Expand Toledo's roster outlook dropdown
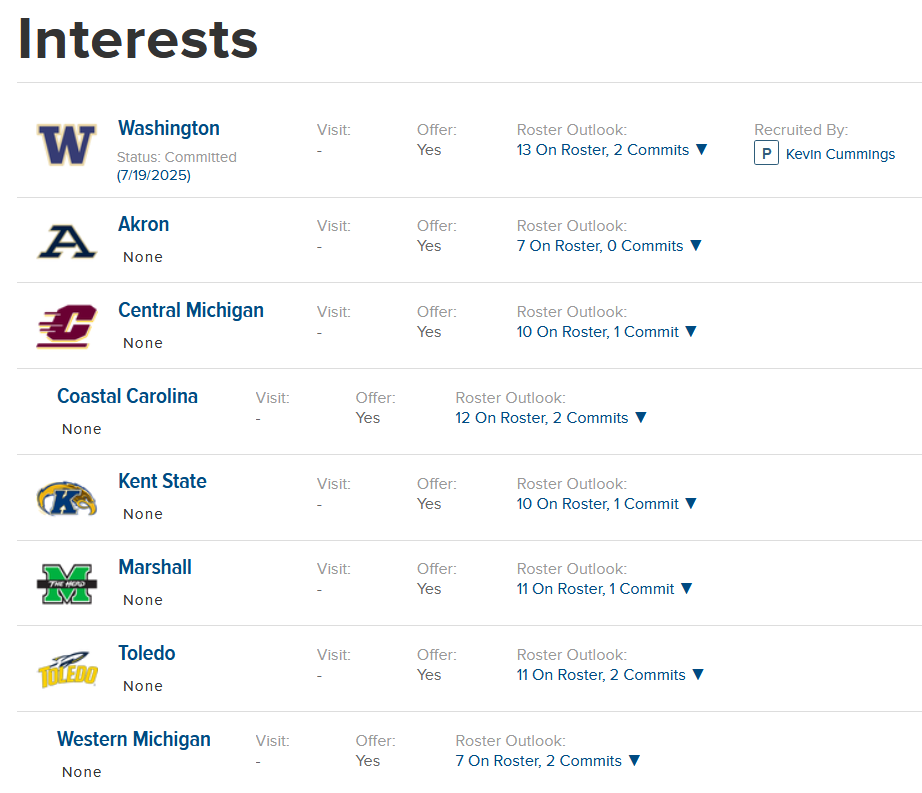The height and width of the screenshot is (793, 922). coord(698,675)
